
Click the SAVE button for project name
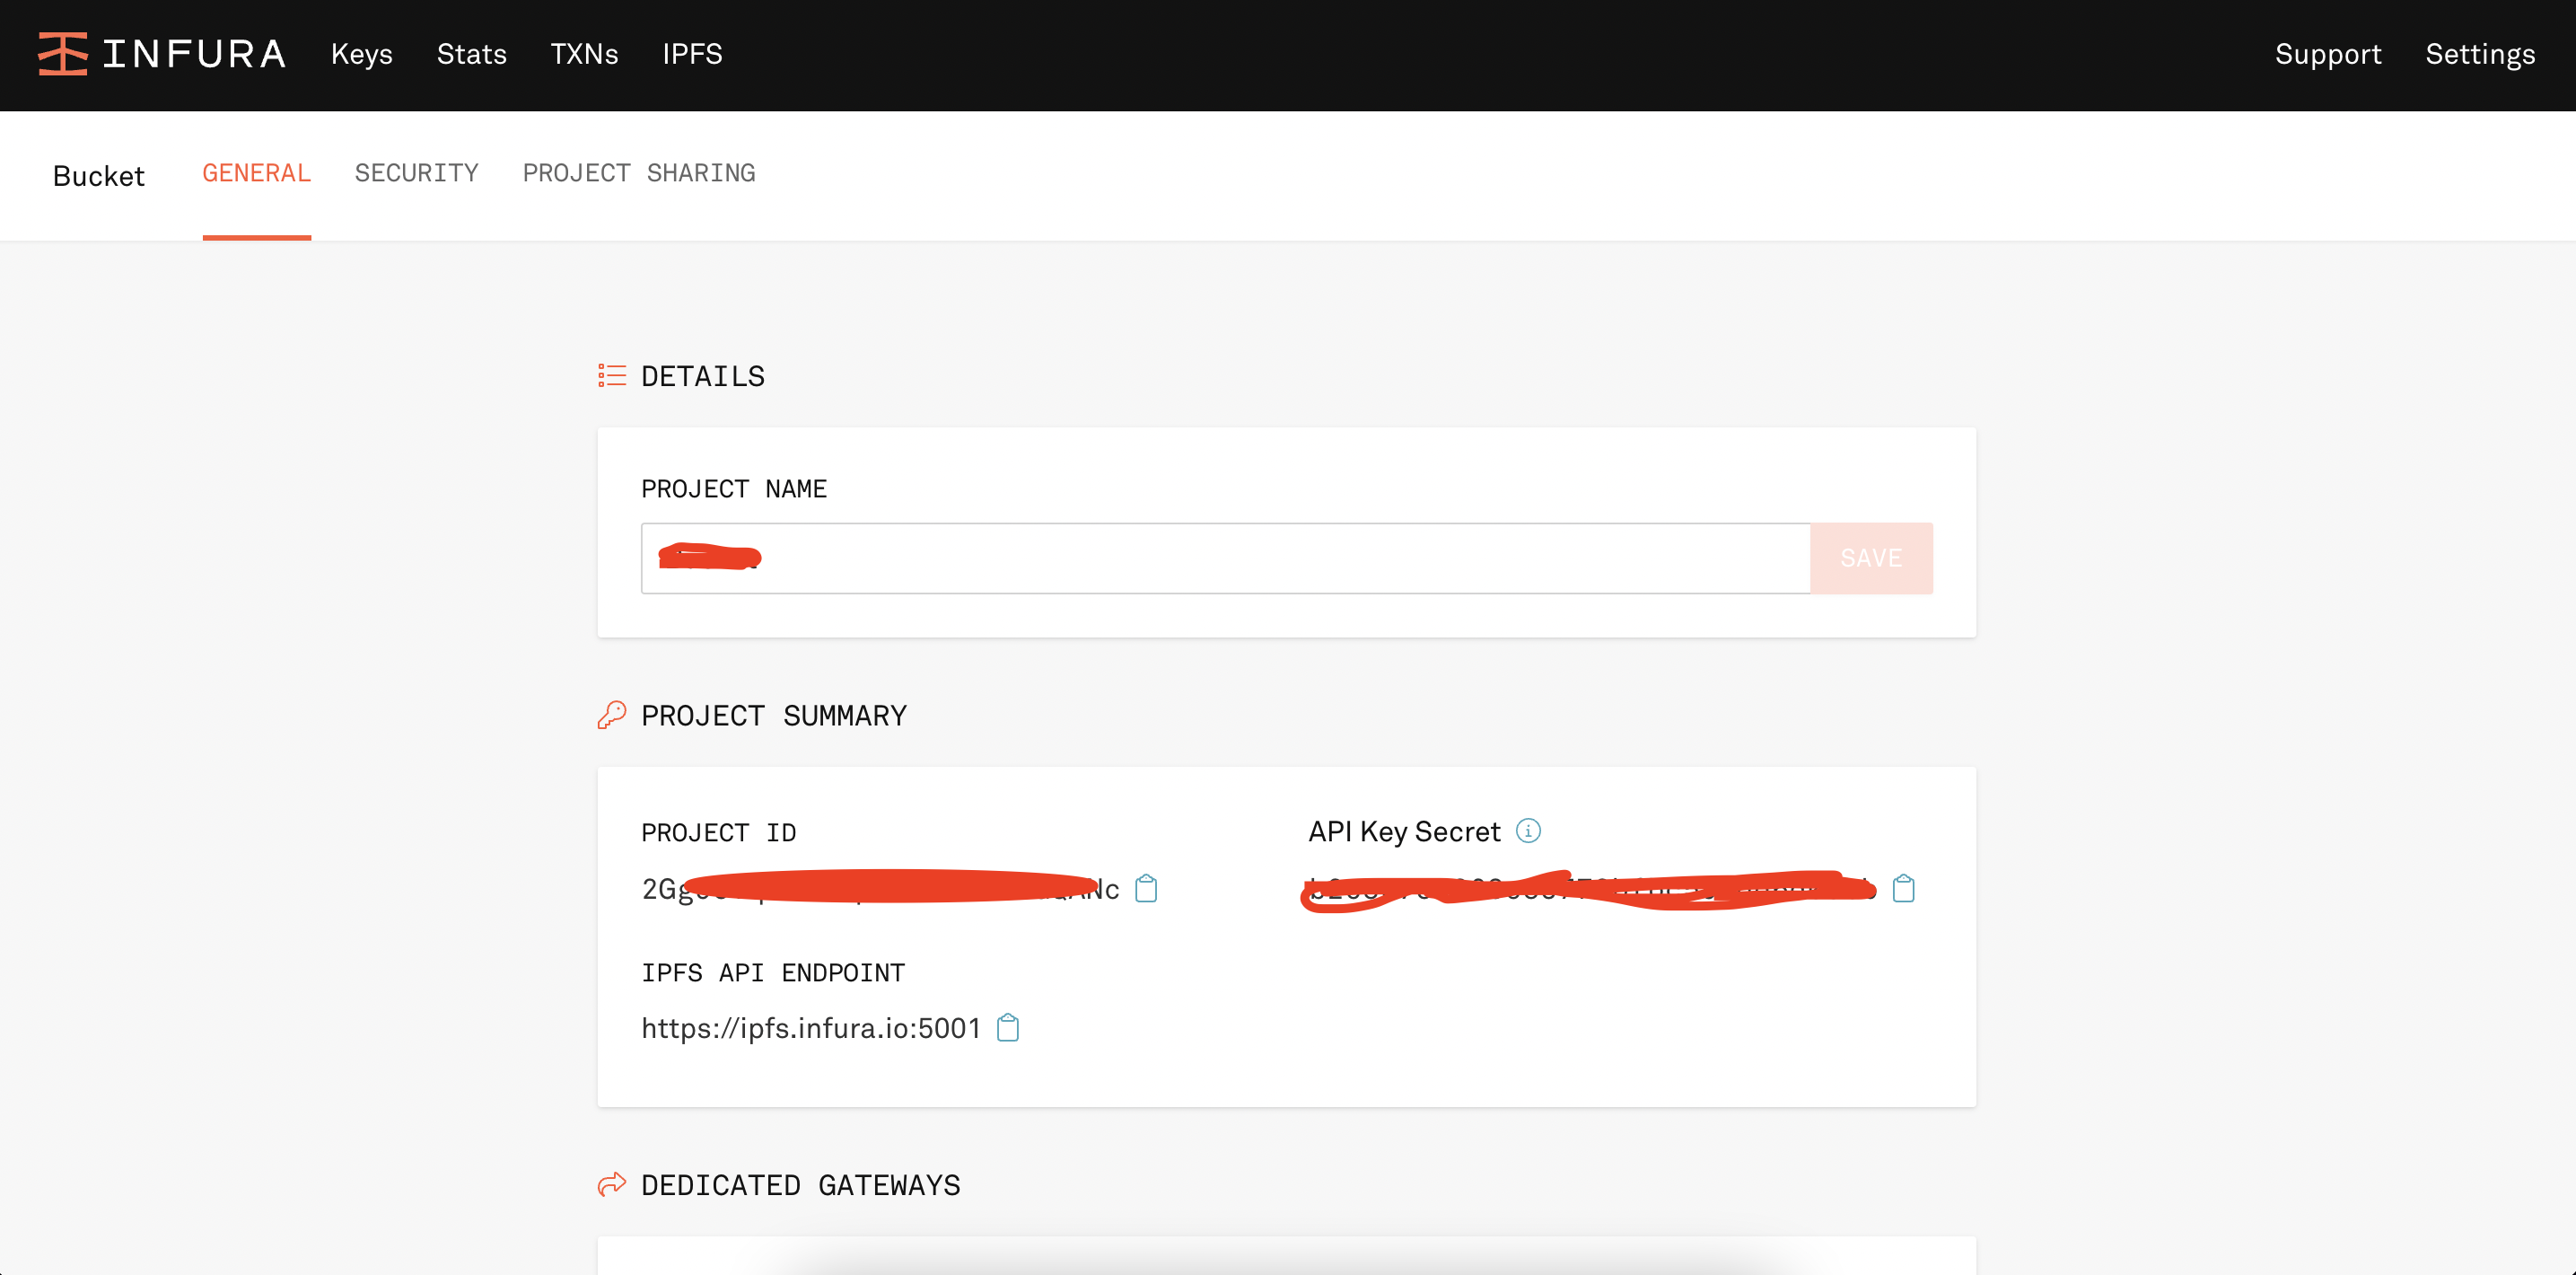pyautogui.click(x=1871, y=558)
